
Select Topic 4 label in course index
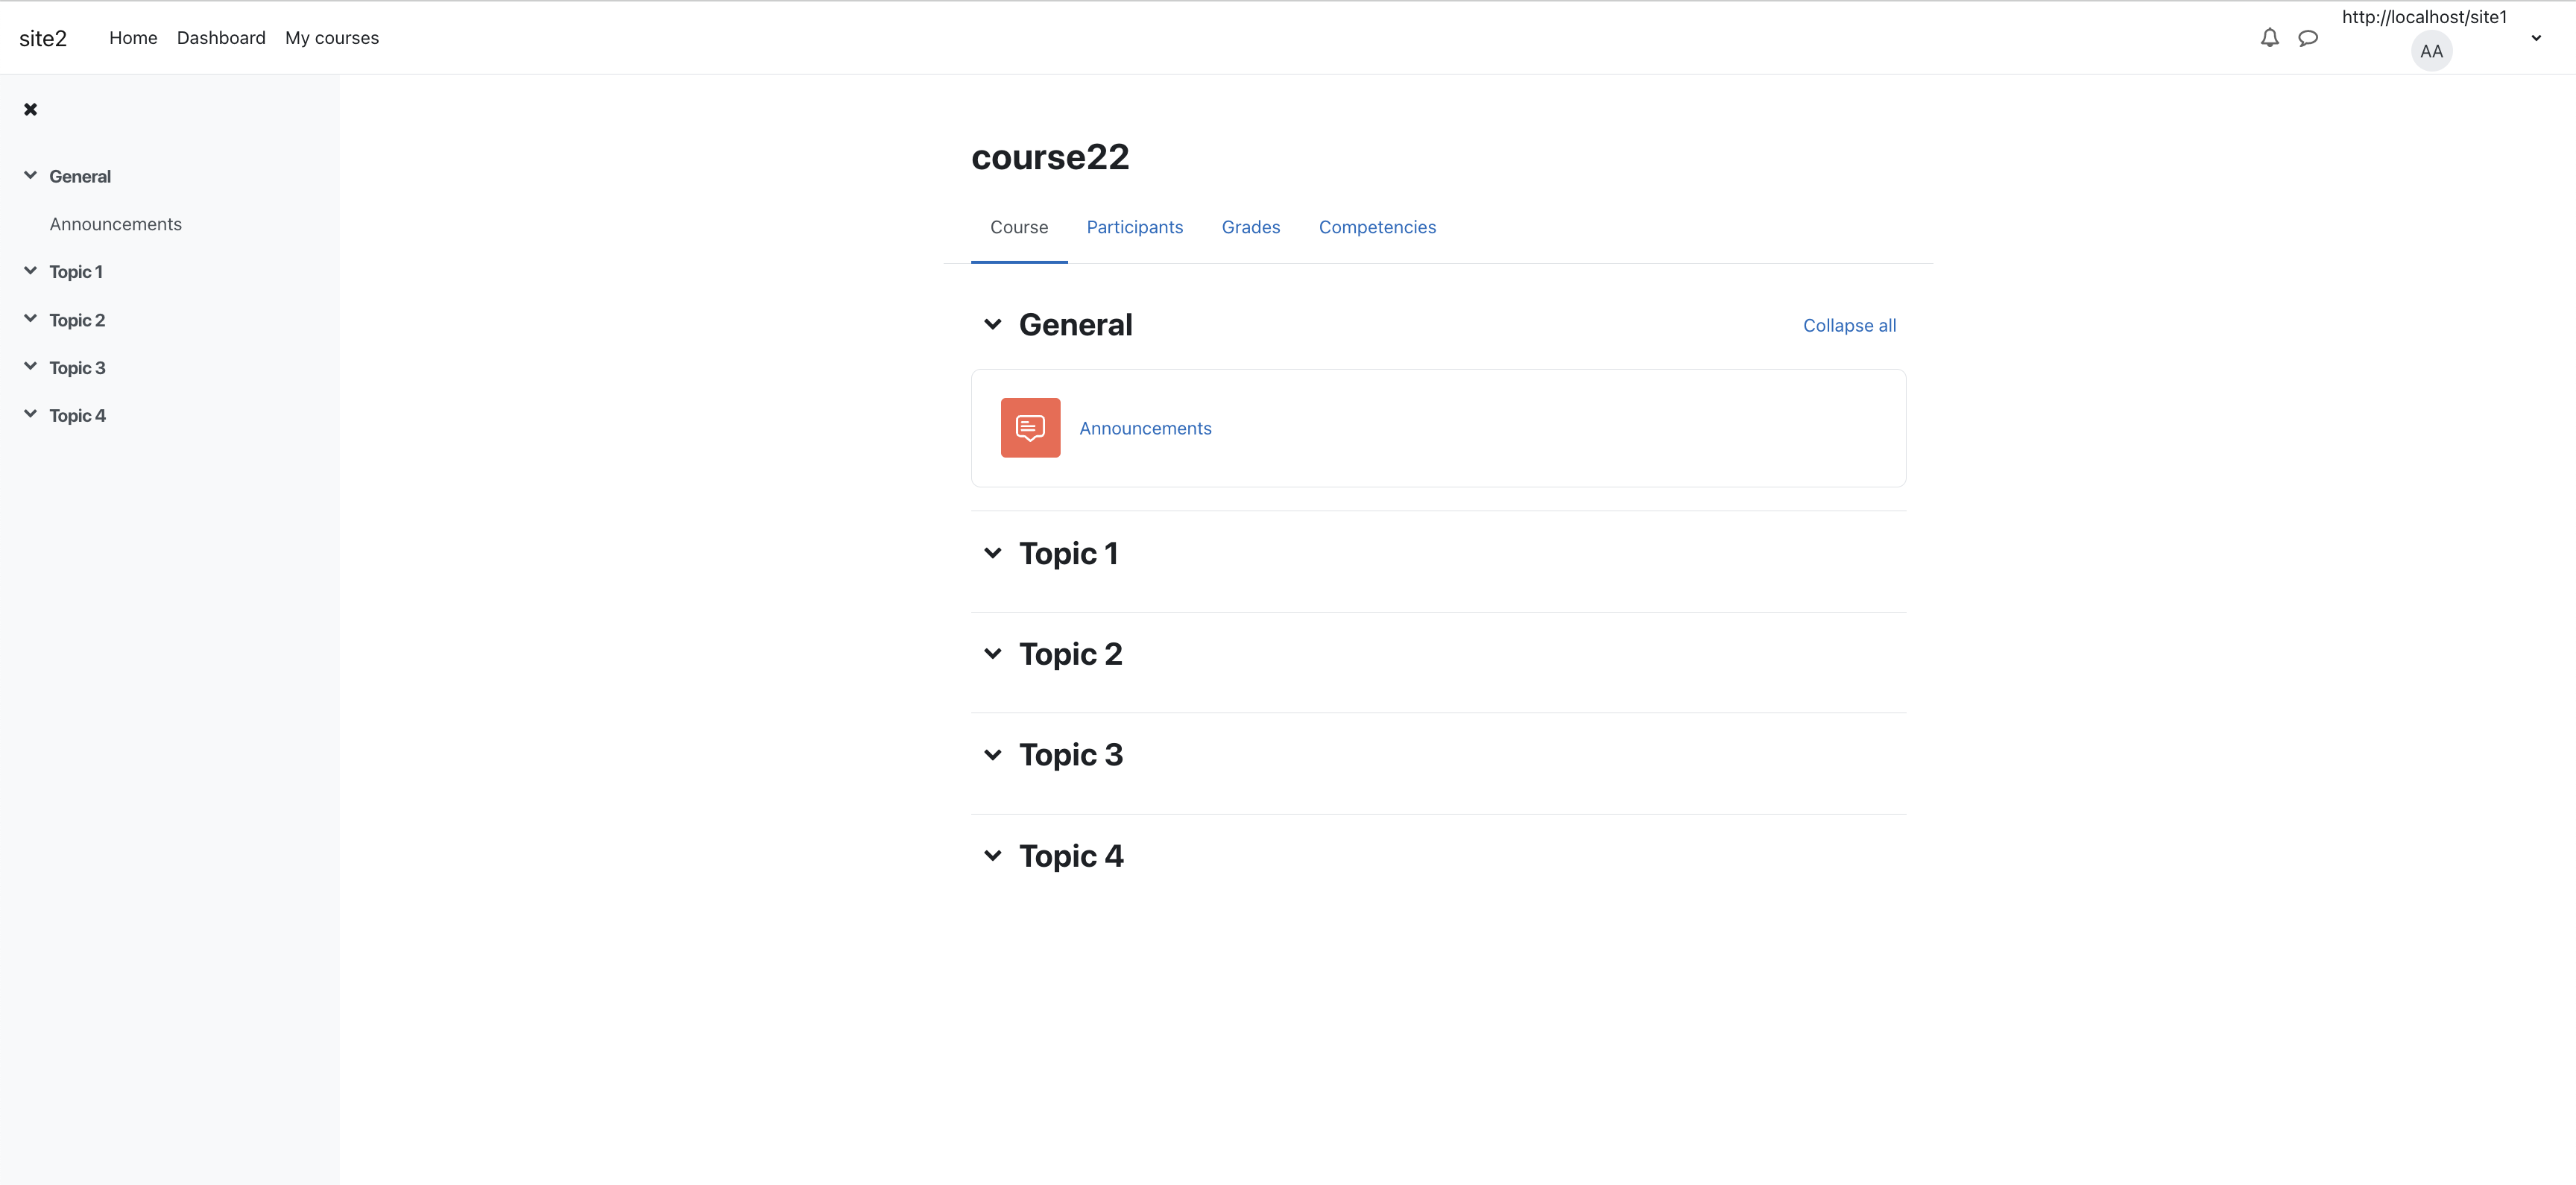pos(77,415)
